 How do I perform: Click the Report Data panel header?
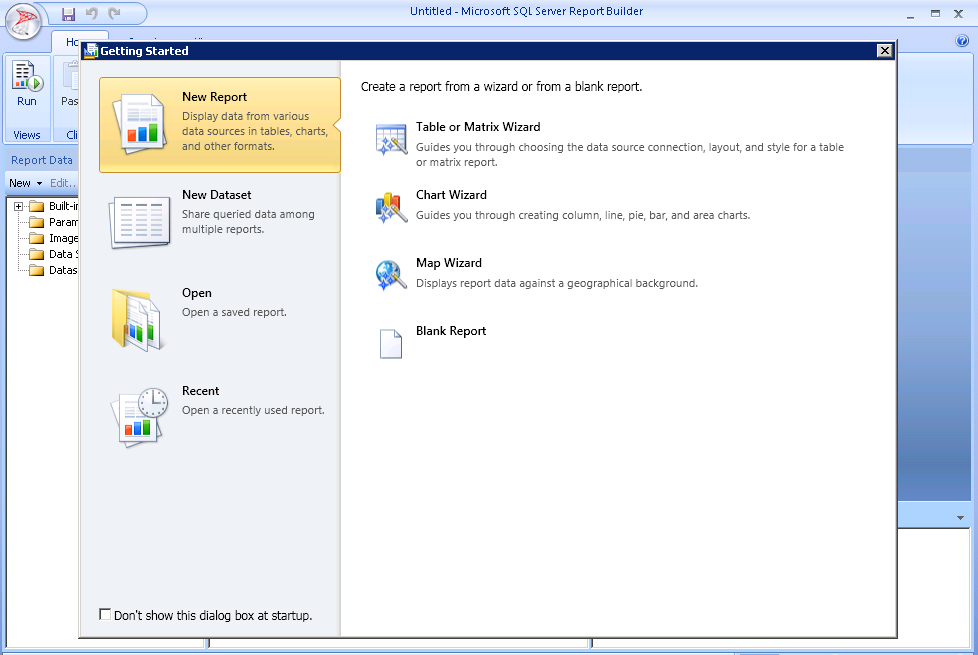click(42, 160)
